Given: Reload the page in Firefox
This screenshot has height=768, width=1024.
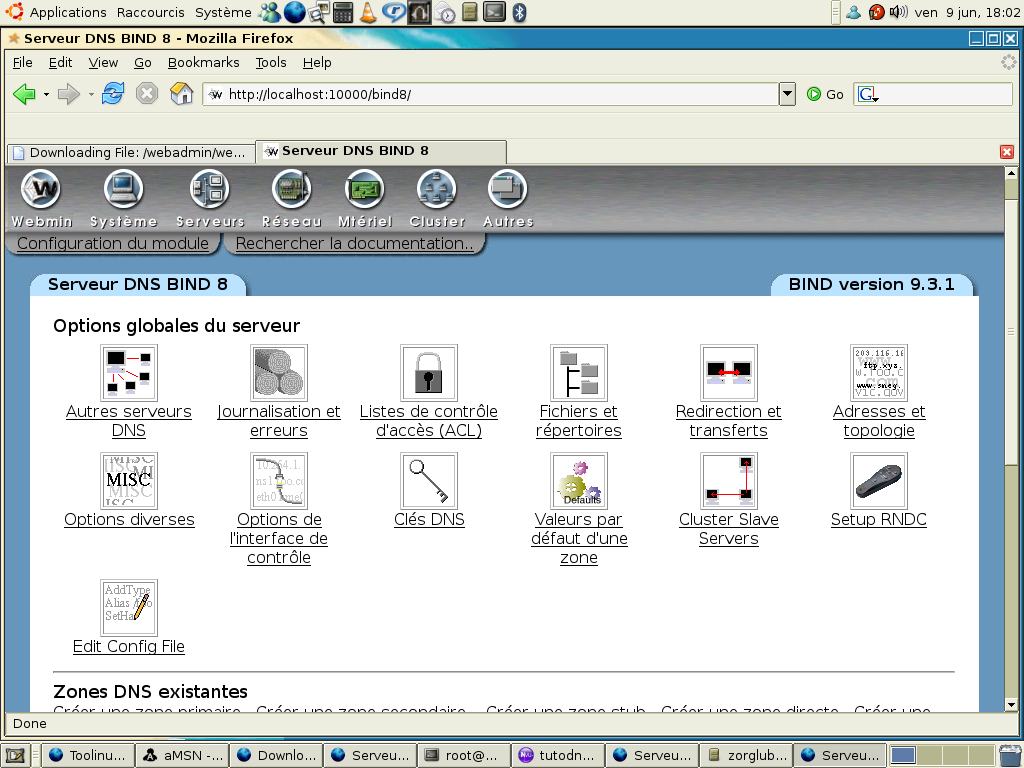Looking at the screenshot, I should pos(113,94).
